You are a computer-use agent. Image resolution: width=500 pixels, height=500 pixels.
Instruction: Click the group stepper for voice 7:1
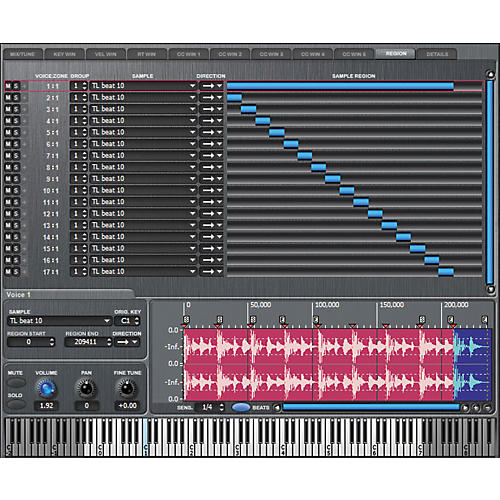pyautogui.click(x=84, y=156)
